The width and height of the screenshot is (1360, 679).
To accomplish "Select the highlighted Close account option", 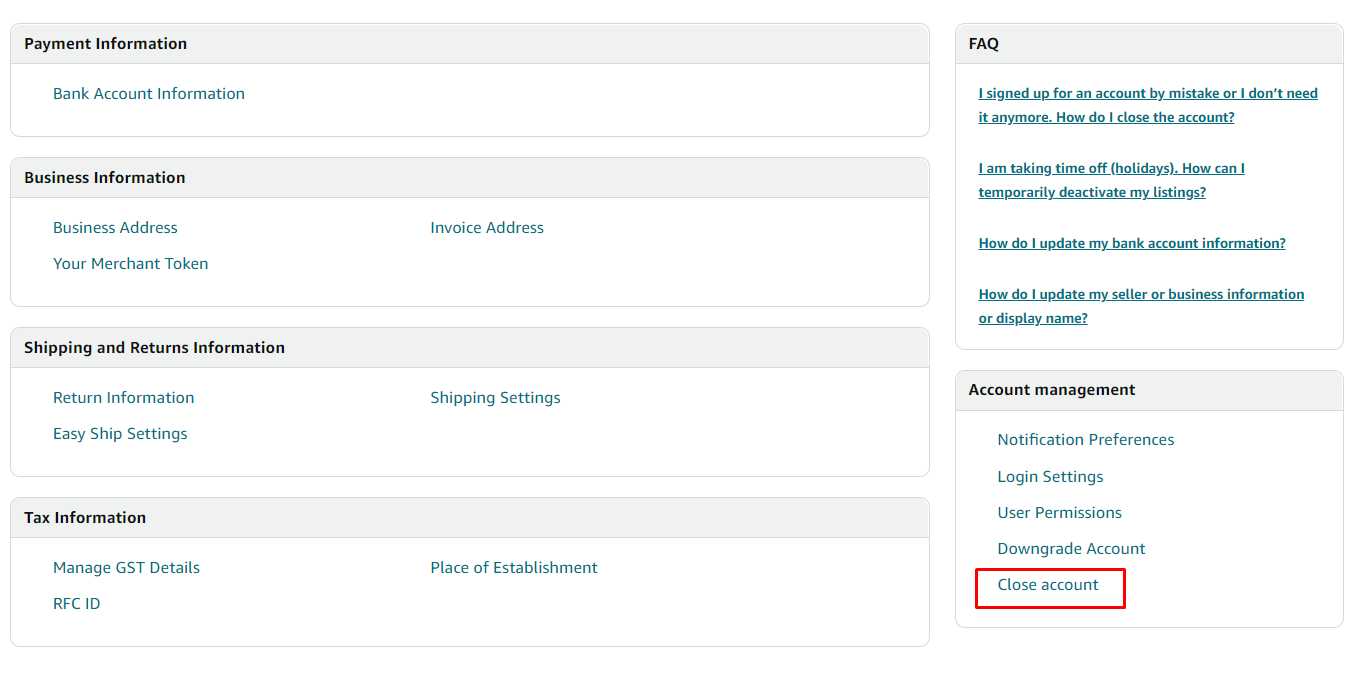I will click(x=1049, y=584).
